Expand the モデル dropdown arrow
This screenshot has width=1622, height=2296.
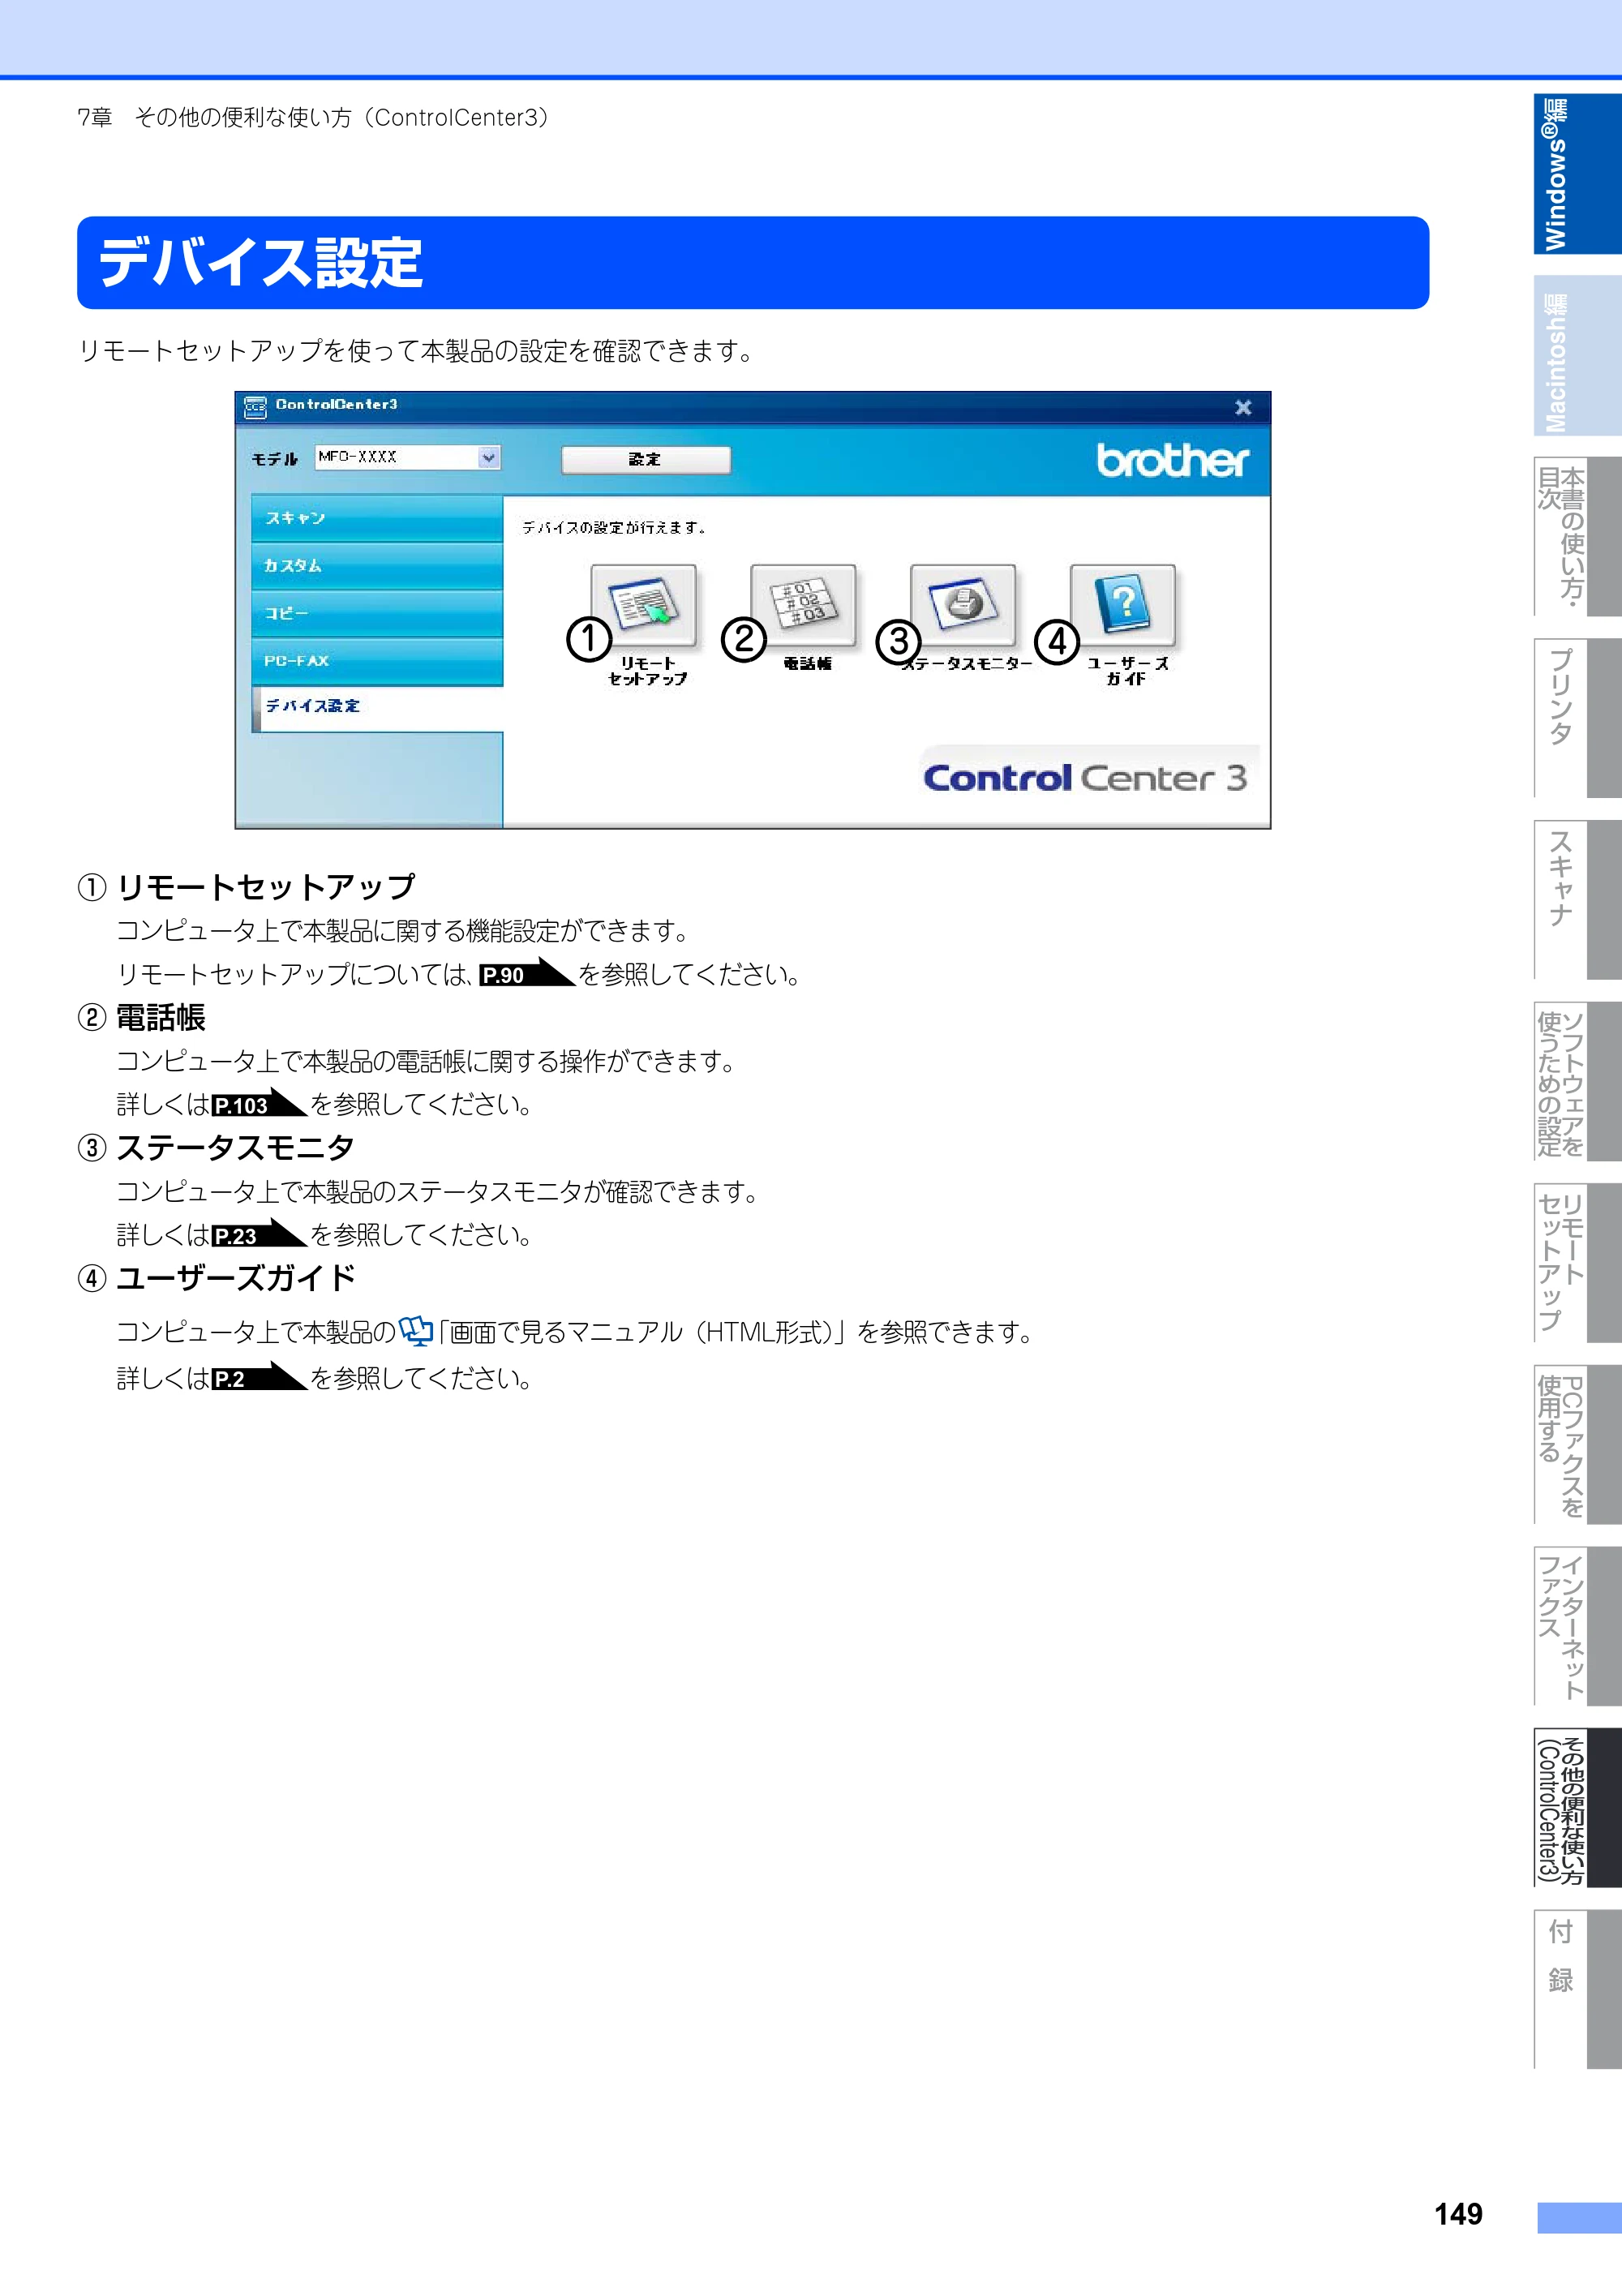point(488,458)
